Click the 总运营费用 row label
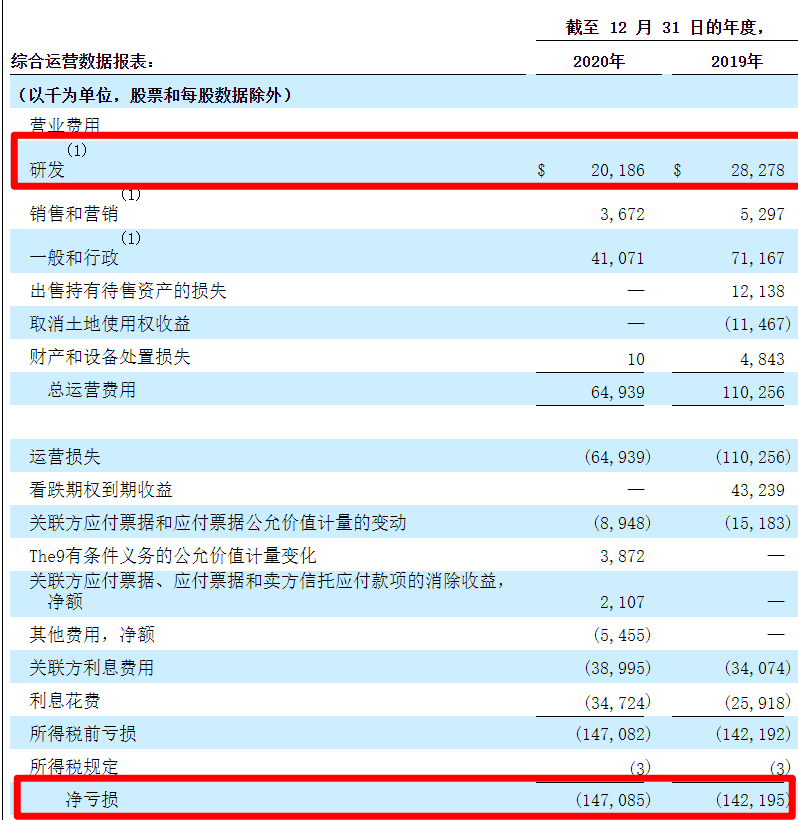 click(92, 390)
